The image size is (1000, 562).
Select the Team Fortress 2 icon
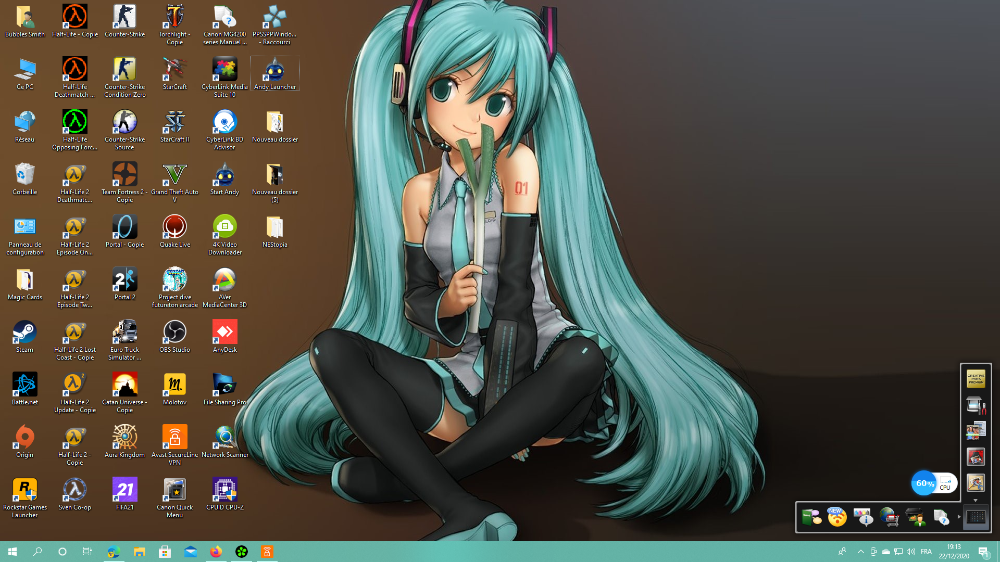124,182
